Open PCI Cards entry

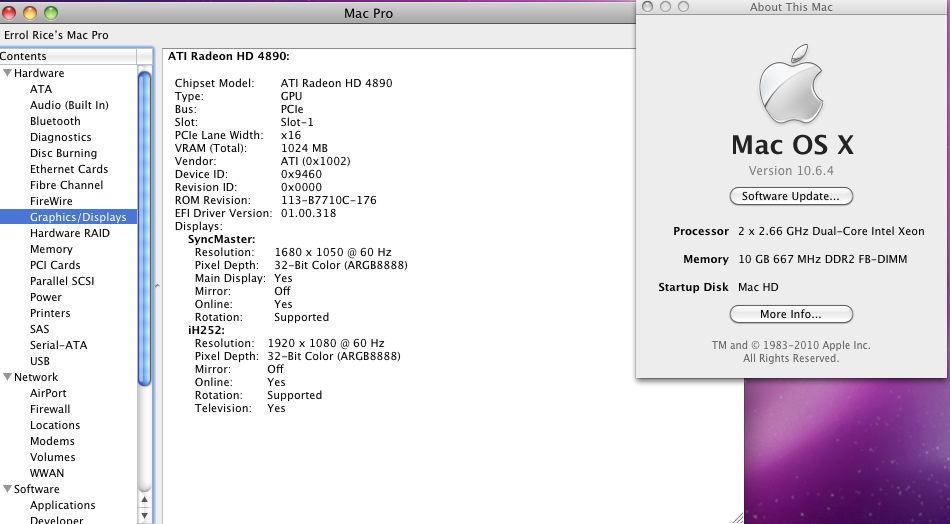point(55,265)
